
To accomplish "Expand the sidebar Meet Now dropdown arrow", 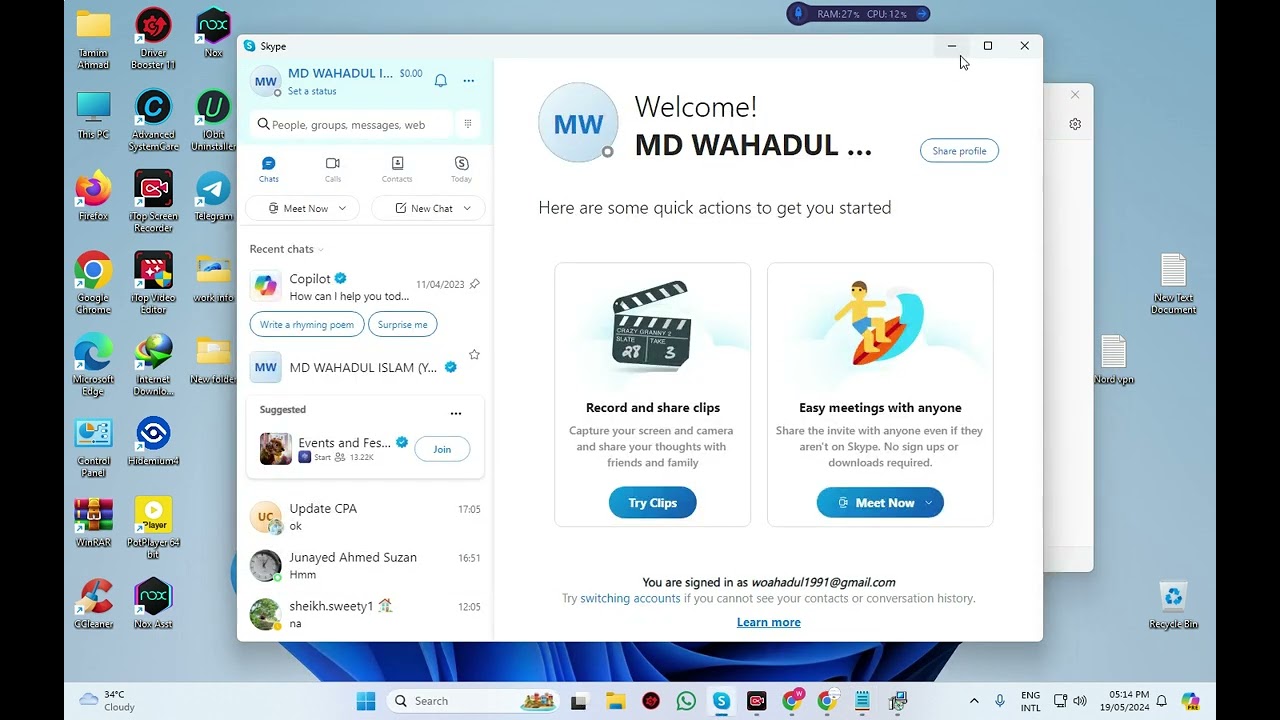I will pyautogui.click(x=342, y=208).
